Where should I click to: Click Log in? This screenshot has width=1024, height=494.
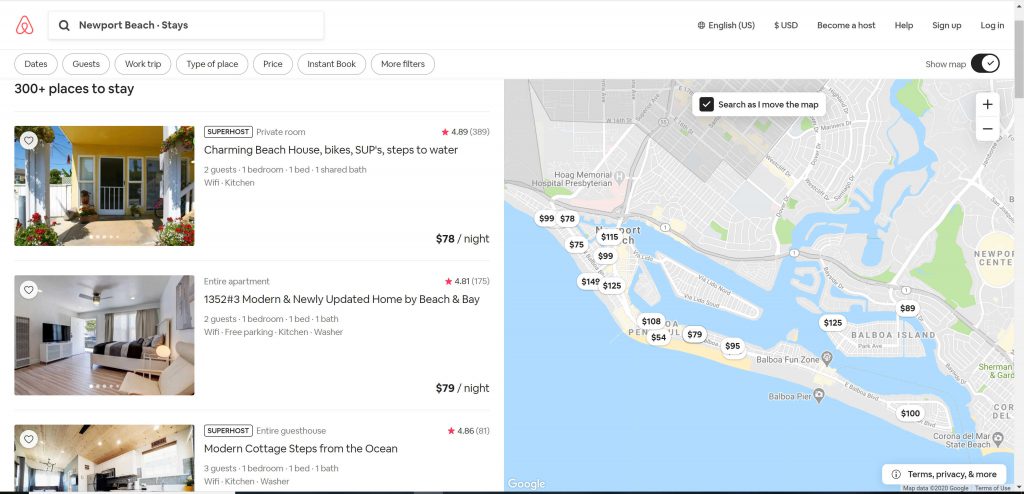(992, 25)
